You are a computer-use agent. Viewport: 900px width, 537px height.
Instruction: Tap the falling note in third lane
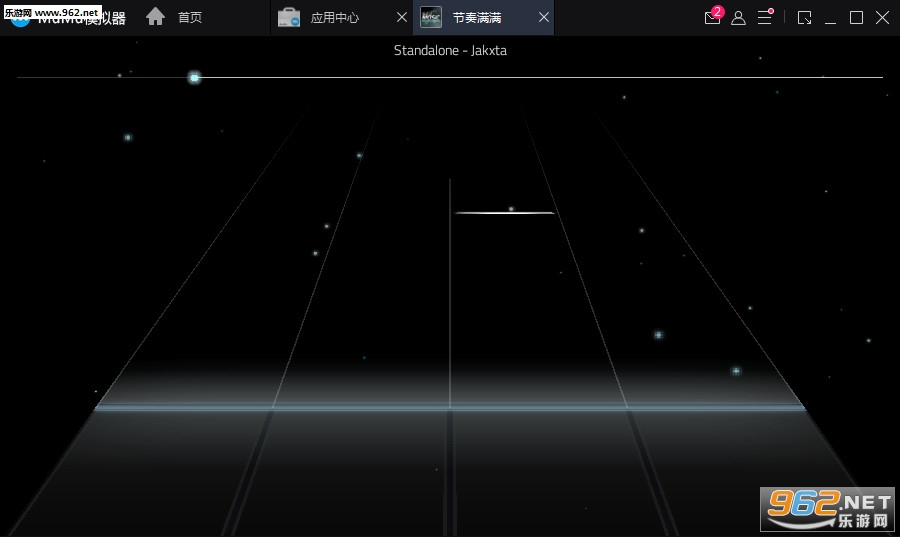pyautogui.click(x=505, y=212)
